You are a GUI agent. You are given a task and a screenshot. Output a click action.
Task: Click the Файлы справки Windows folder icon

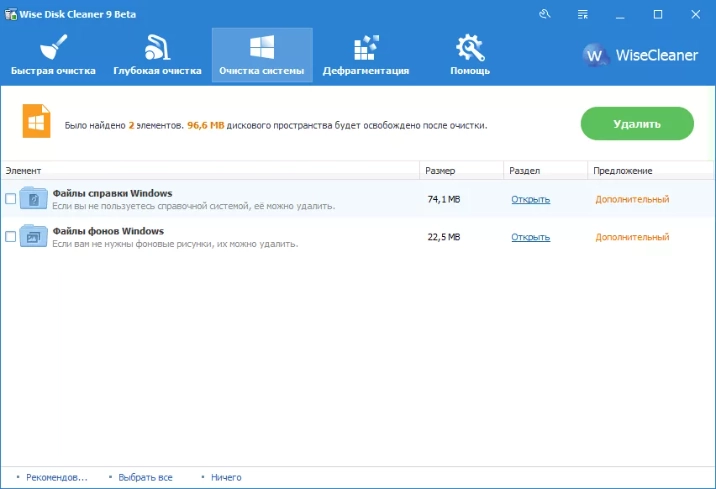tap(34, 199)
